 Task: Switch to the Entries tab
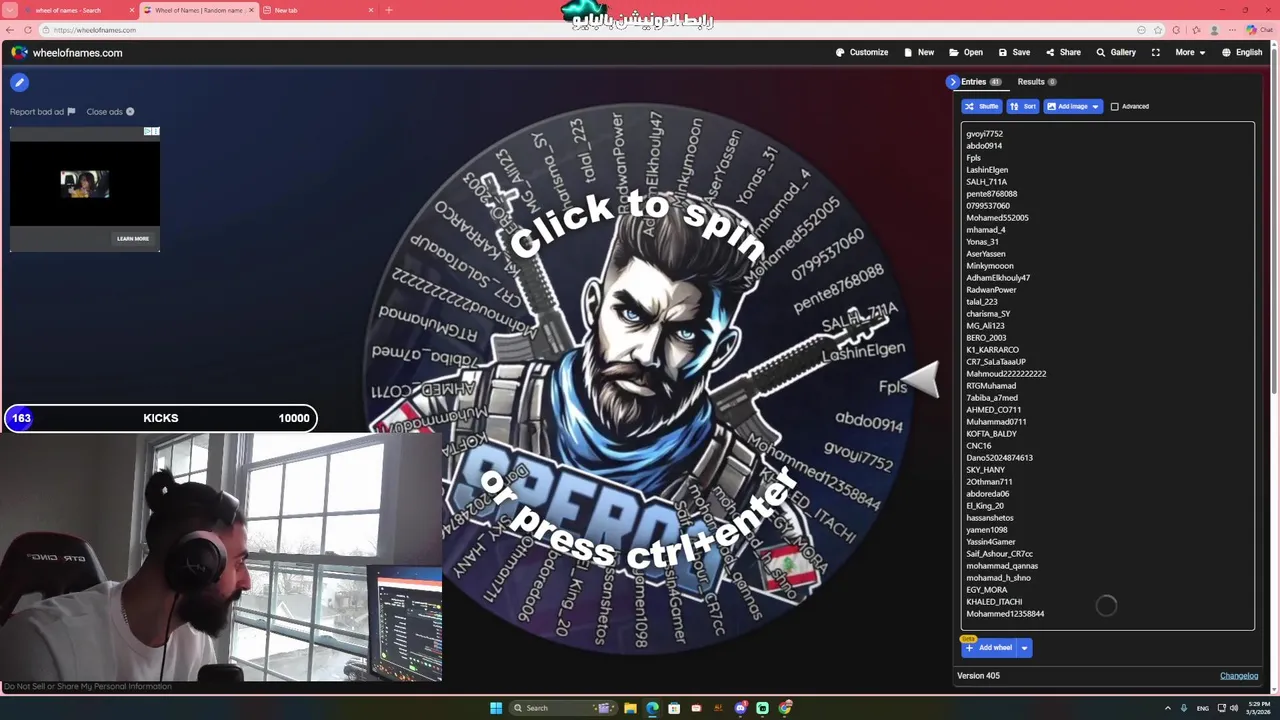(980, 82)
